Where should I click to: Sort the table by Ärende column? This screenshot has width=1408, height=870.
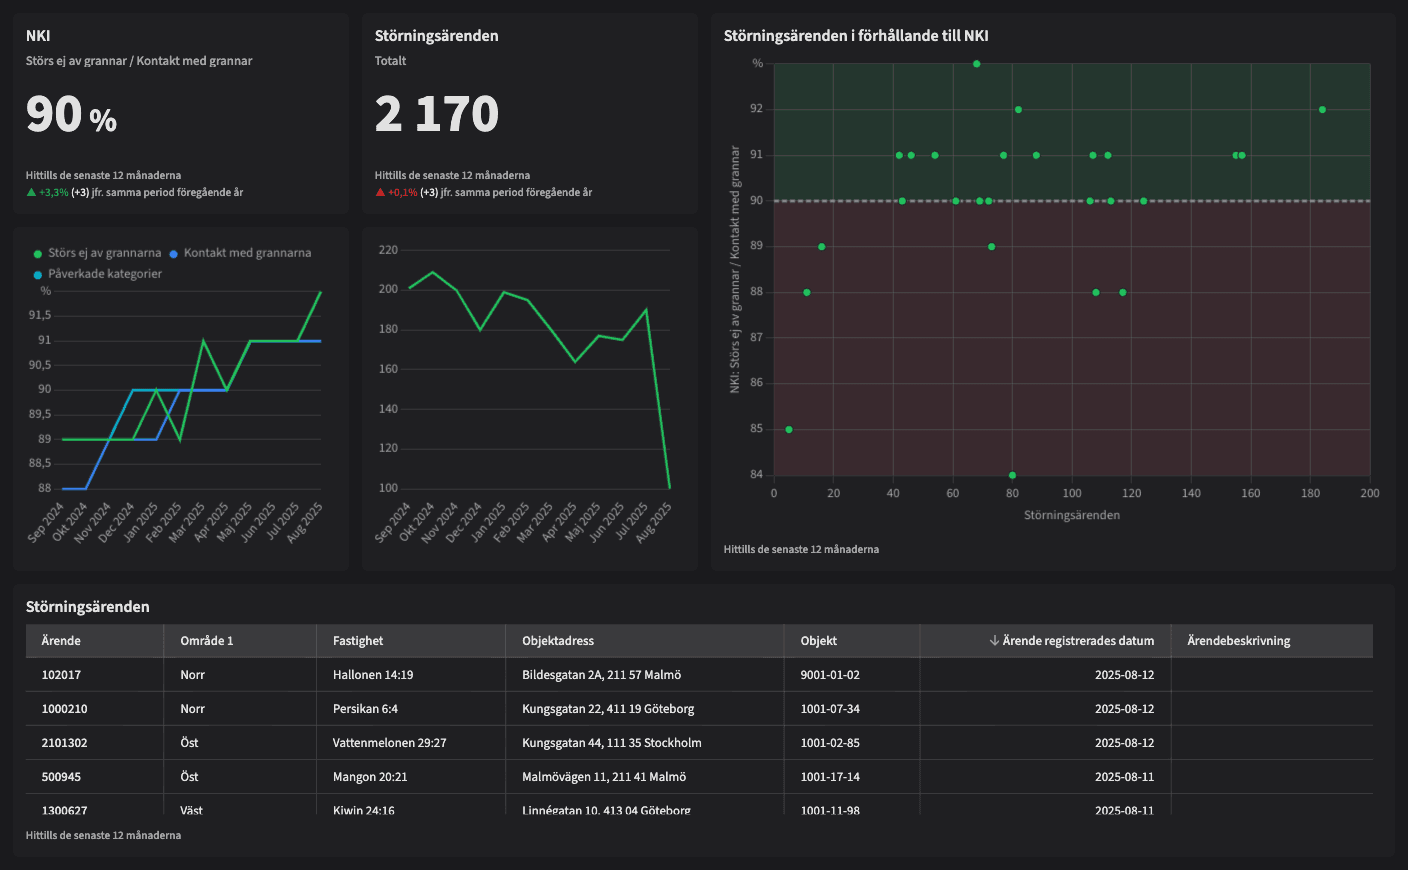point(61,641)
